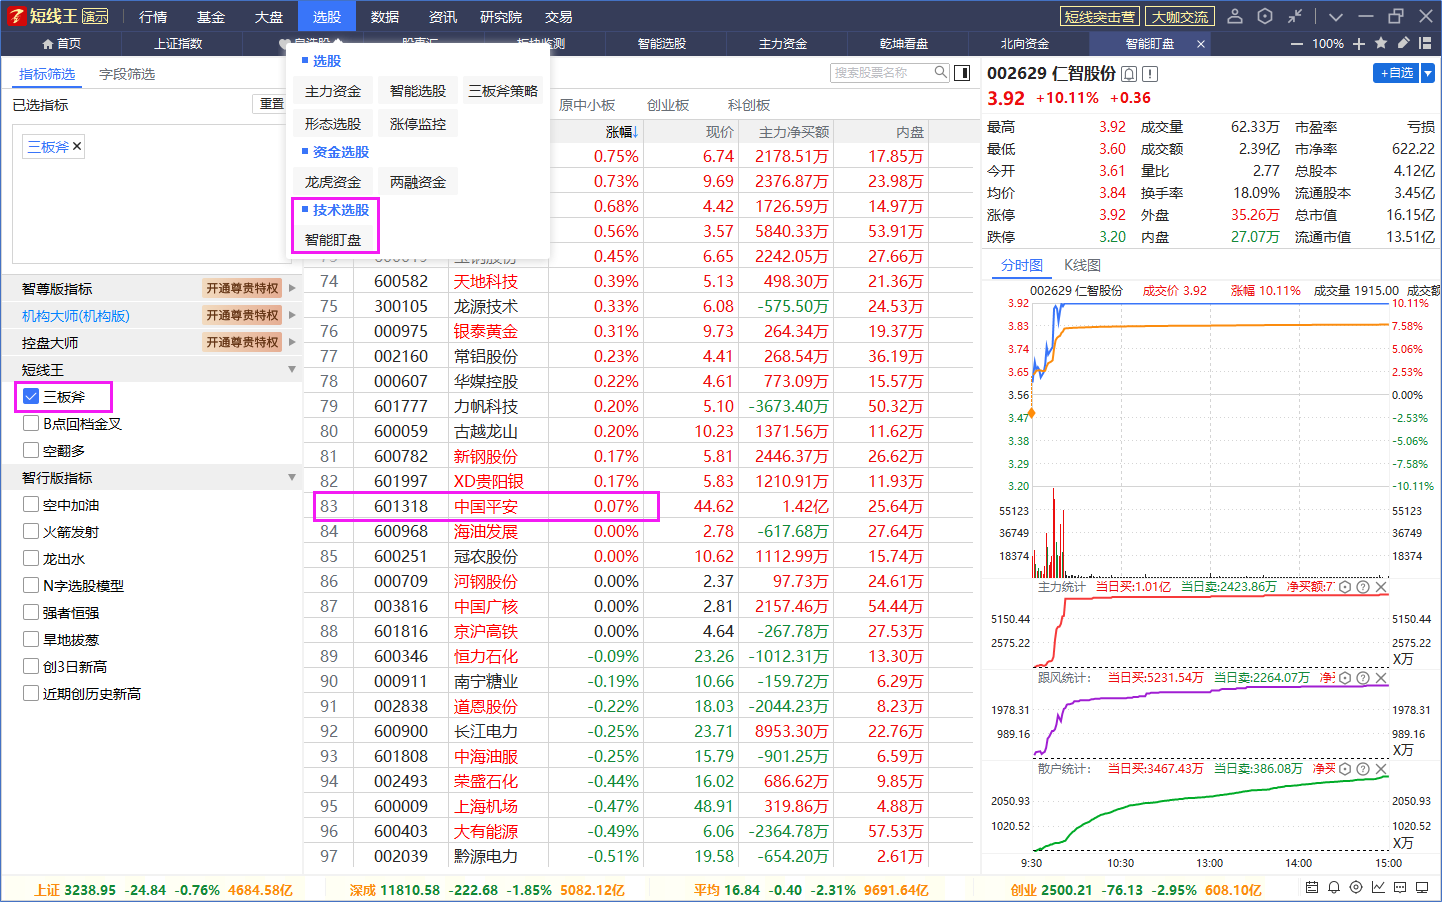Expand the 控盘大师 section arrow
This screenshot has width=1442, height=902.
pyautogui.click(x=292, y=342)
